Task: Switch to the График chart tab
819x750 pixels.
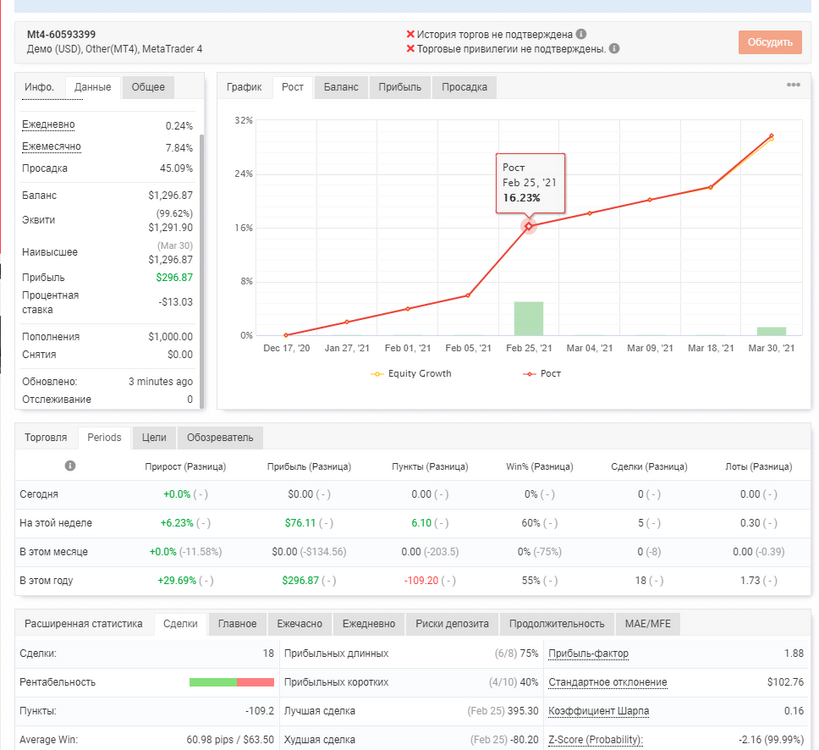Action: pos(244,87)
